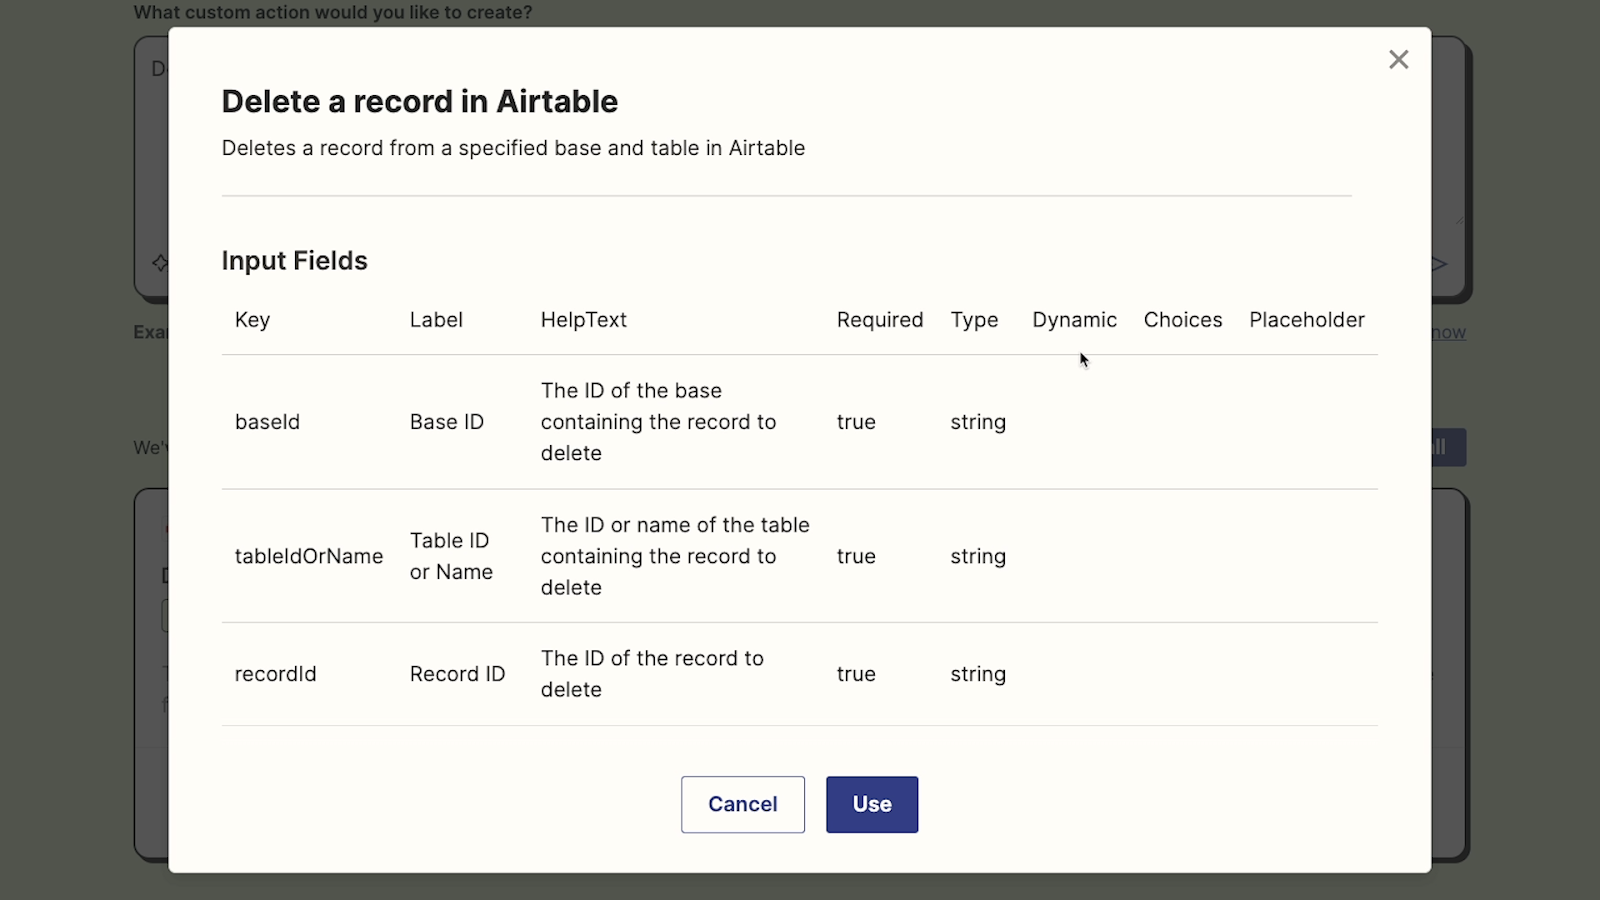Click 'string' in the tableIdOrName row
Image resolution: width=1600 pixels, height=900 pixels.
click(x=978, y=556)
